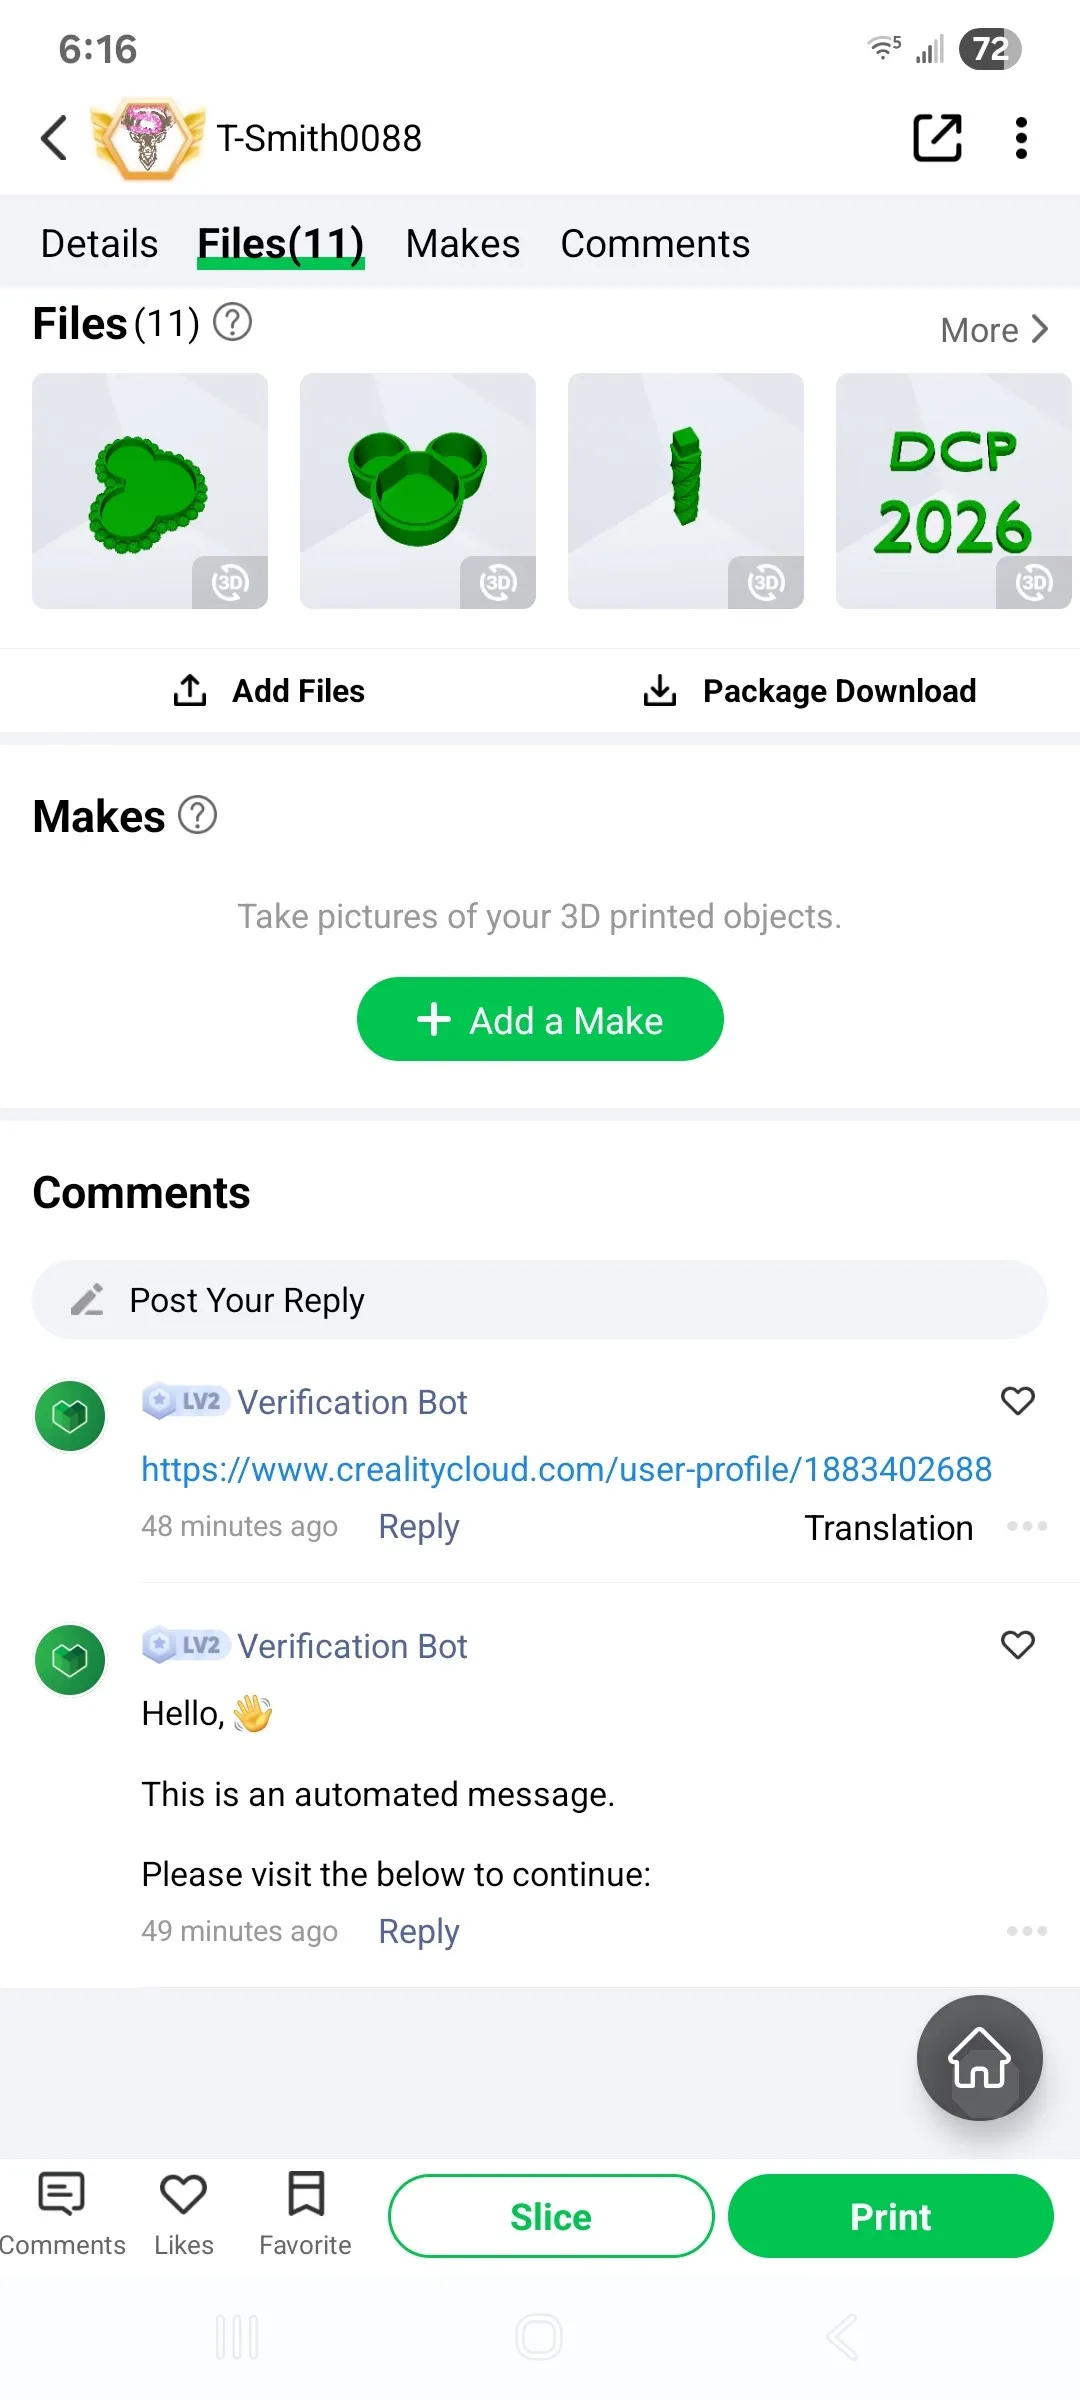
Task: Open the Comments icon in bottom bar
Action: click(62, 2214)
